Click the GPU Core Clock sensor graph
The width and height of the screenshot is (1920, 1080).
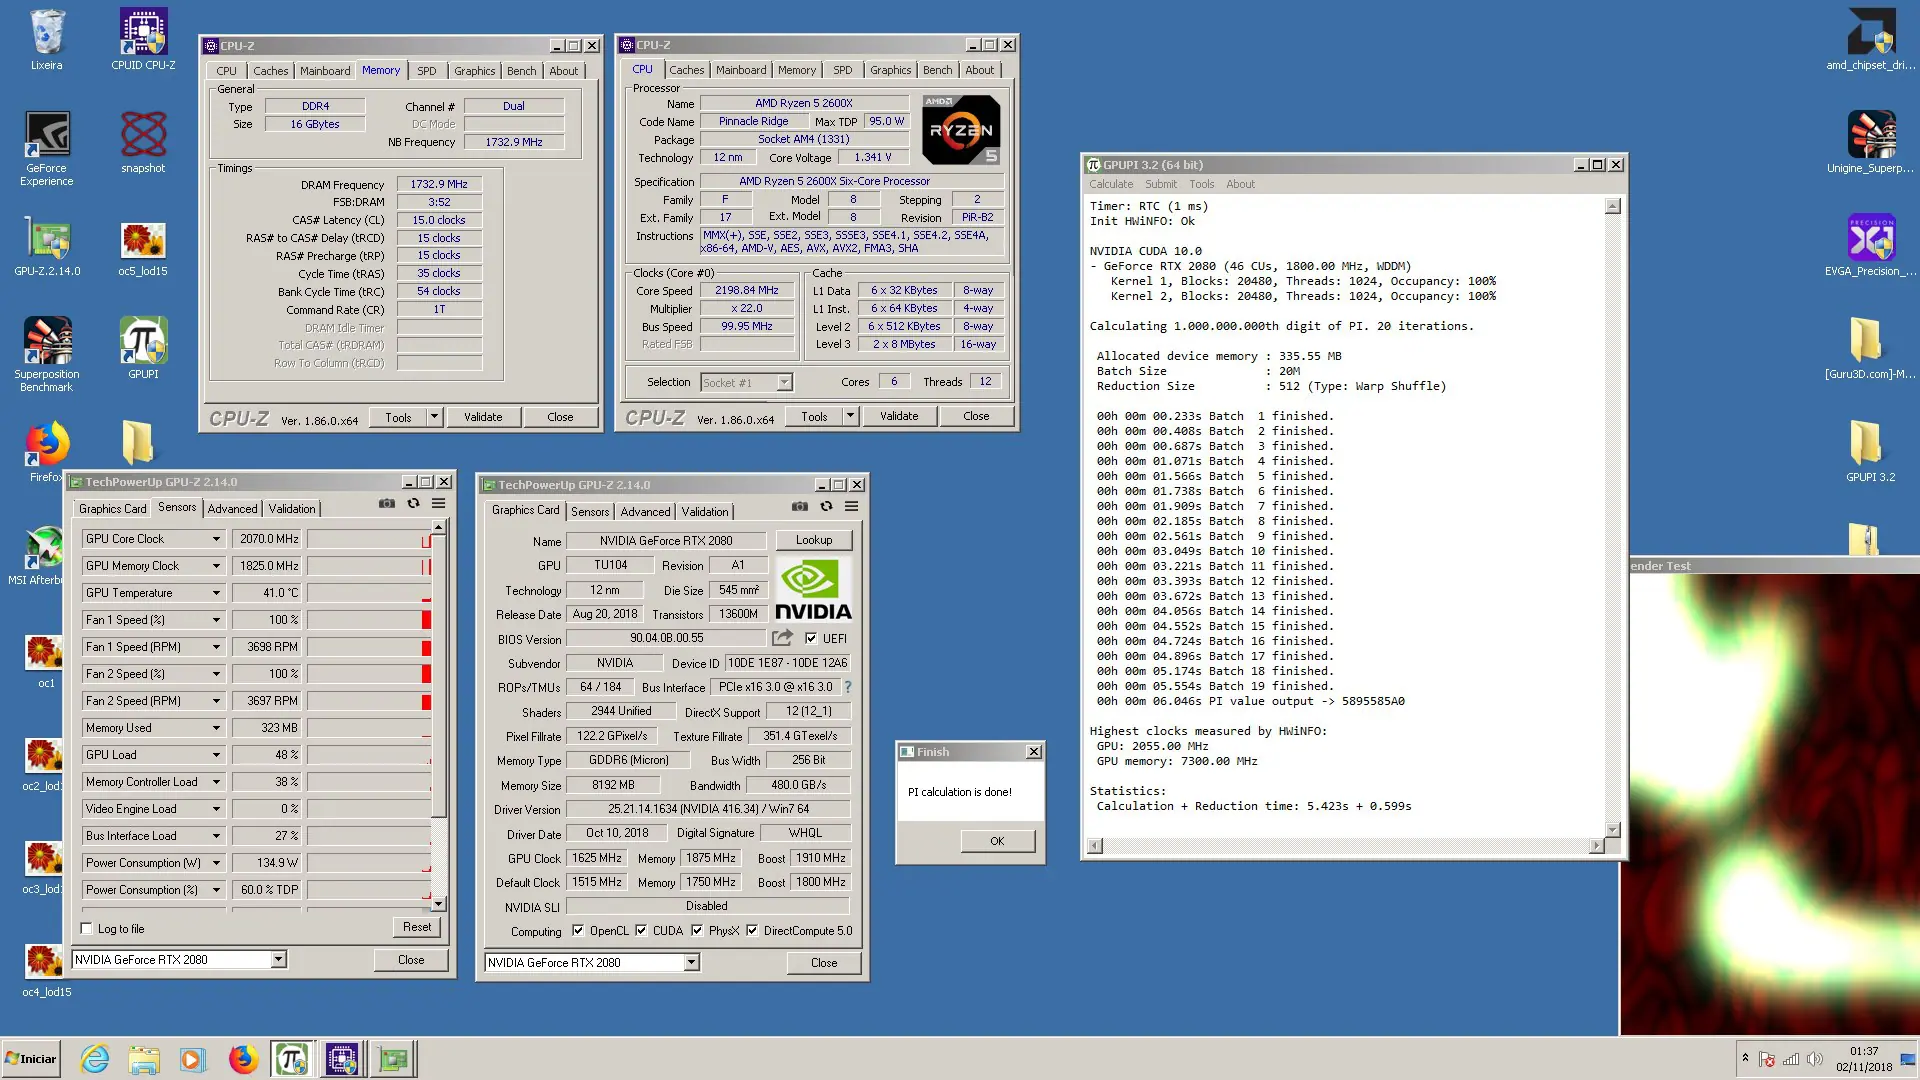[x=369, y=539]
